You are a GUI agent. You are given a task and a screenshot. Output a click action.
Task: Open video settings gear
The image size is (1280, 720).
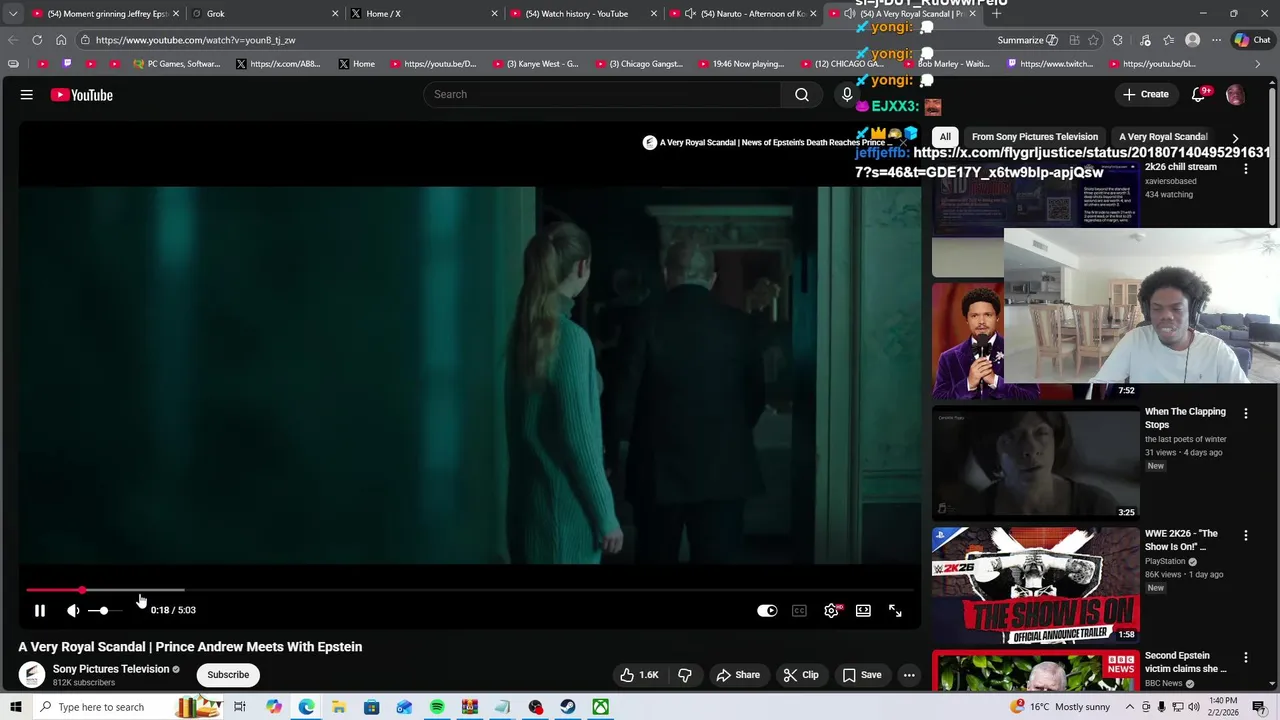coord(831,610)
